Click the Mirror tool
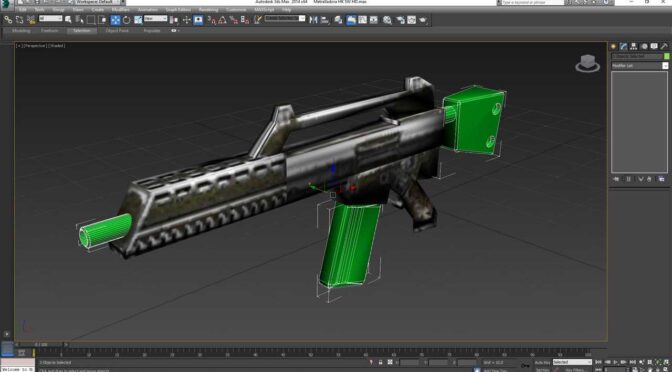 click(x=314, y=20)
